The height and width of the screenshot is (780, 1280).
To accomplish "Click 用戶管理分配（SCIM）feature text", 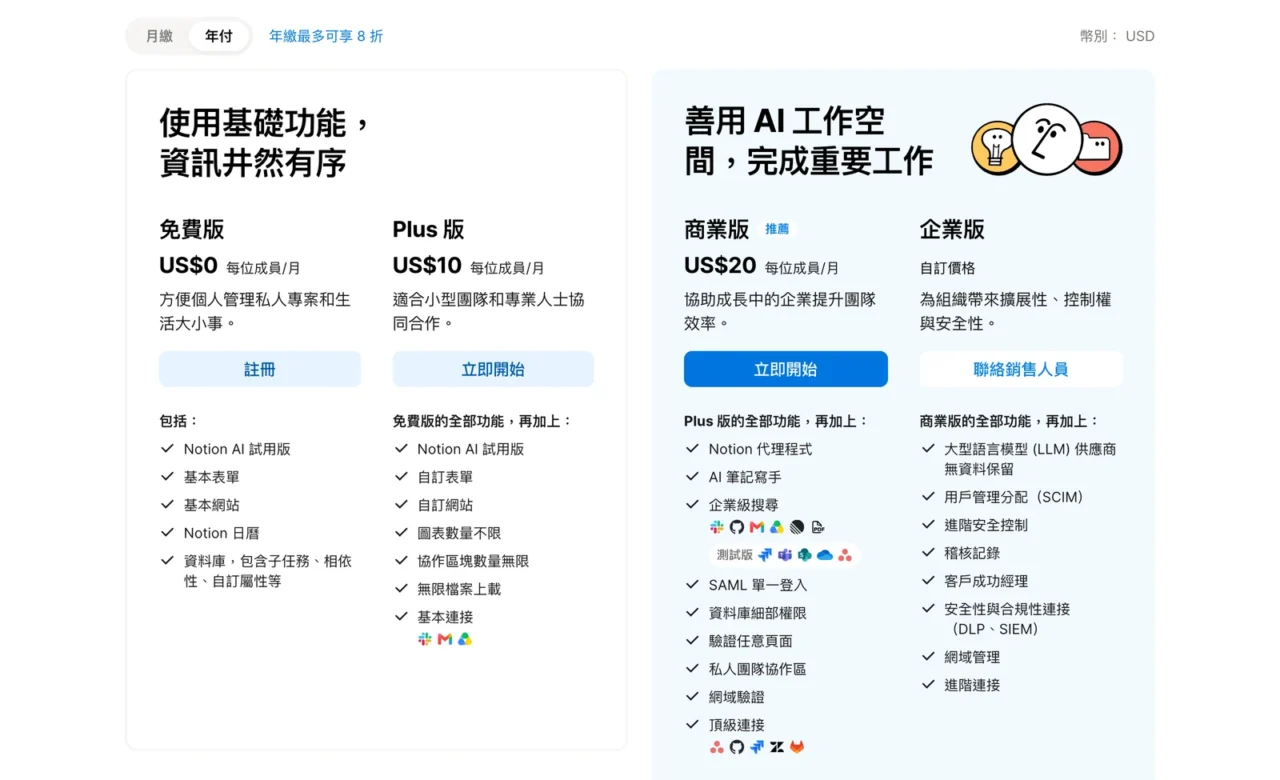I will (1014, 497).
